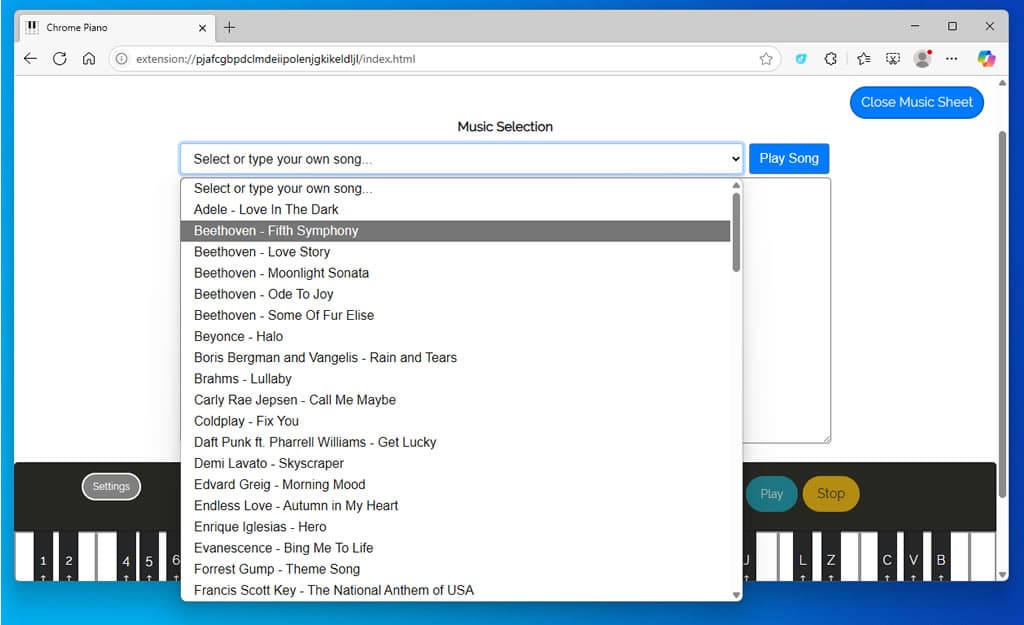Pick Carly Rae Jepsen - Call Me Maybe
The width and height of the screenshot is (1024, 625).
(x=455, y=400)
